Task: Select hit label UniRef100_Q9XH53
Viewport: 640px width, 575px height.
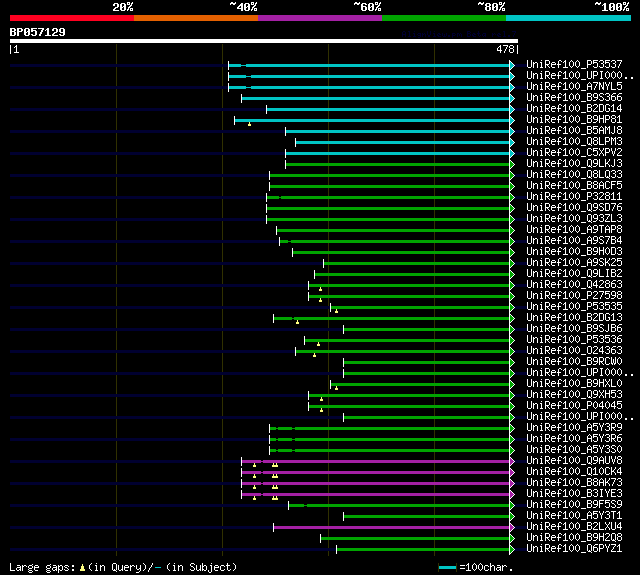Action: tap(574, 395)
